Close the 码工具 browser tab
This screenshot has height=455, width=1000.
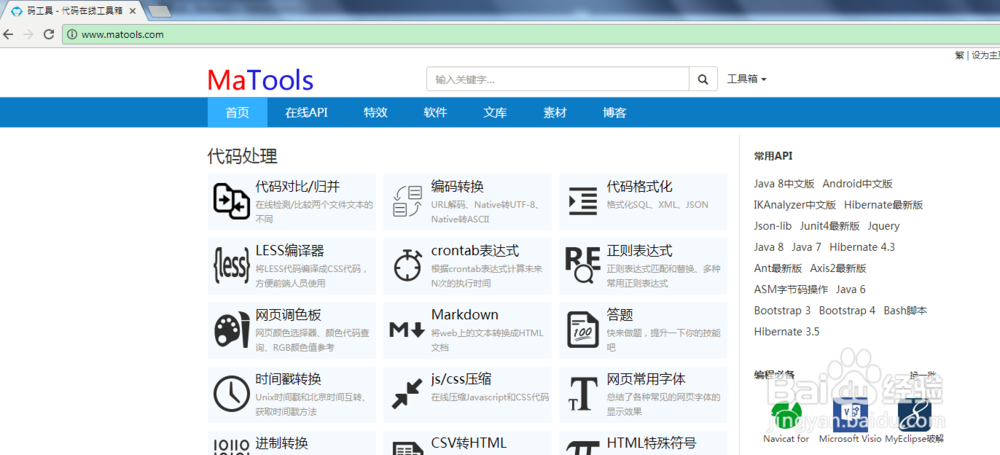coord(133,11)
